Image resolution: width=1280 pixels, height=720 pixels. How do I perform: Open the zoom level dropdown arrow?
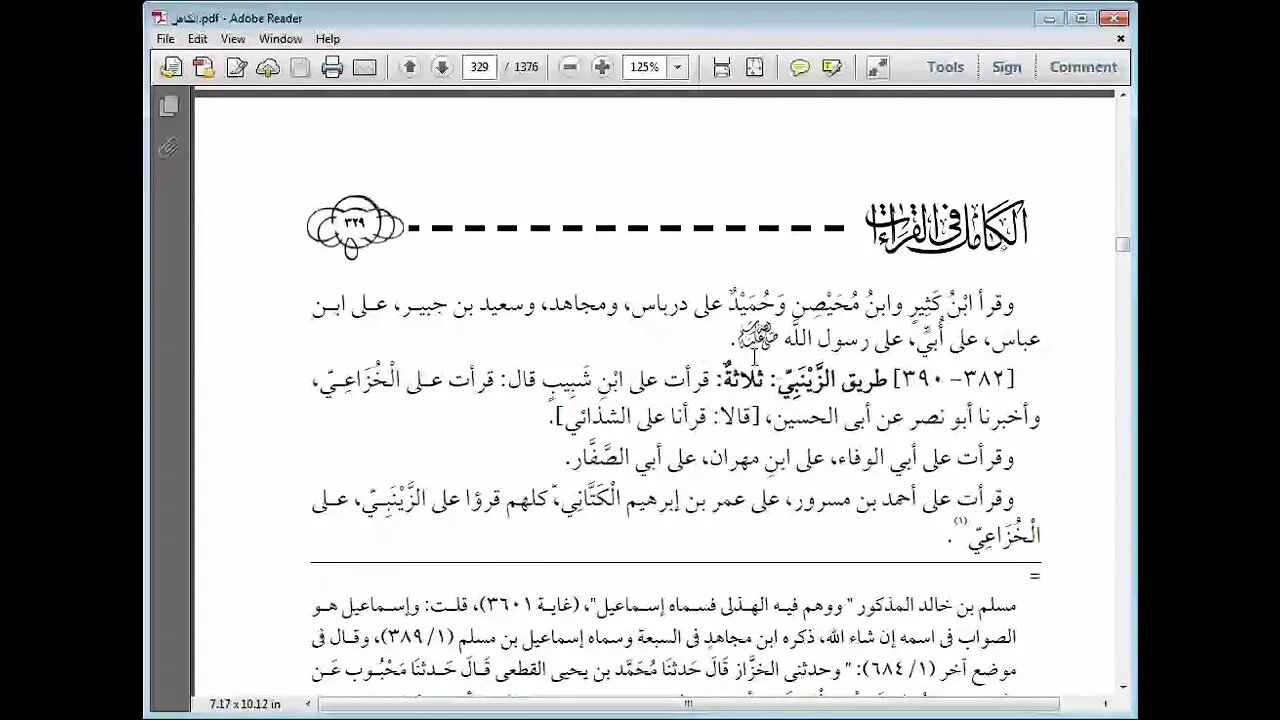pyautogui.click(x=677, y=67)
